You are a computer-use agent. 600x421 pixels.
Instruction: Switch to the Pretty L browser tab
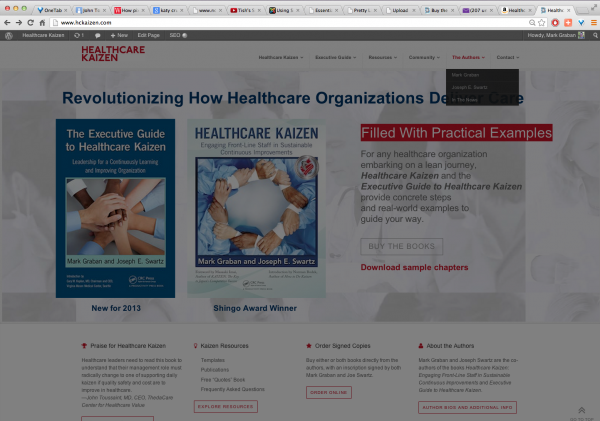(361, 10)
